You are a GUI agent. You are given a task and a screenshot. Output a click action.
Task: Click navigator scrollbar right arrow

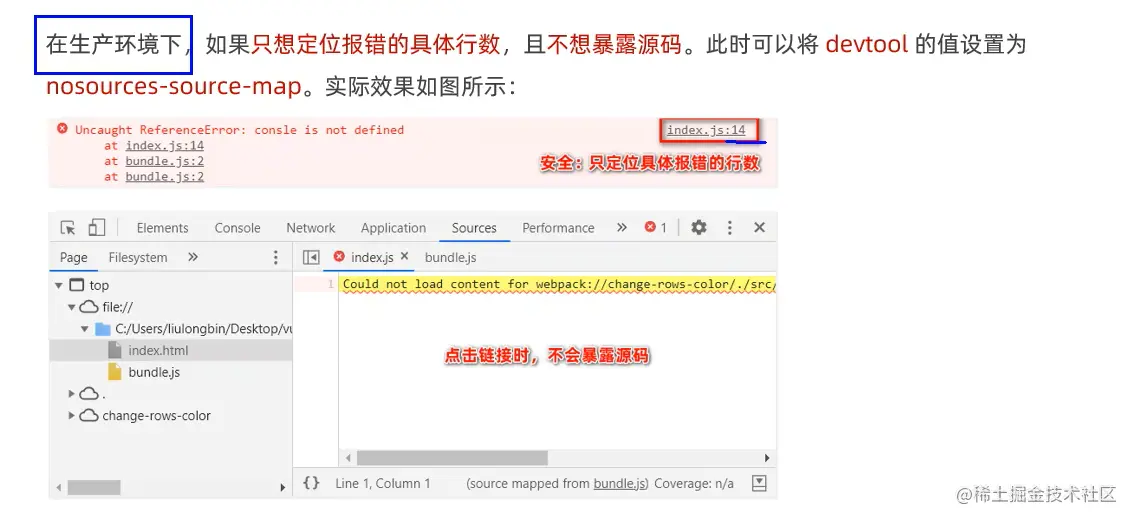[x=283, y=488]
